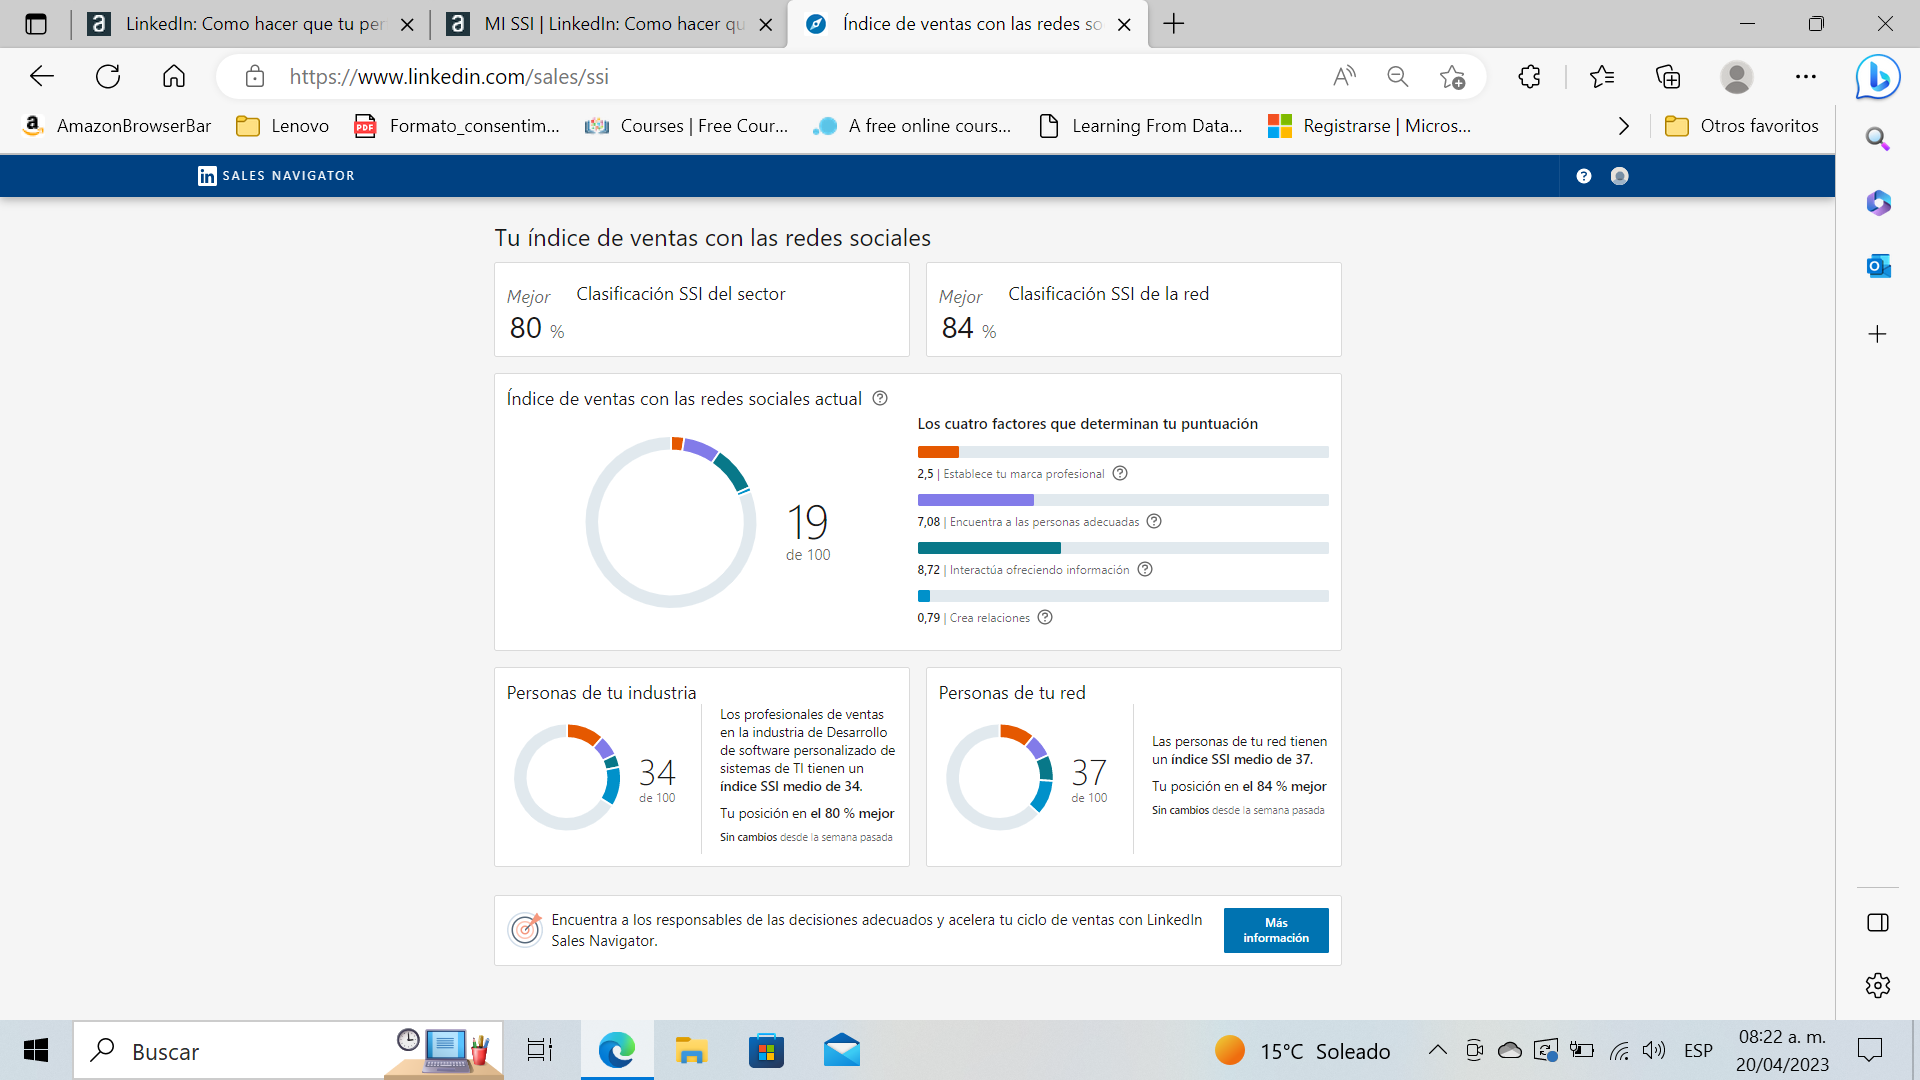This screenshot has height=1080, width=1920.
Task: Open Collections icon
Action: pos(1668,76)
